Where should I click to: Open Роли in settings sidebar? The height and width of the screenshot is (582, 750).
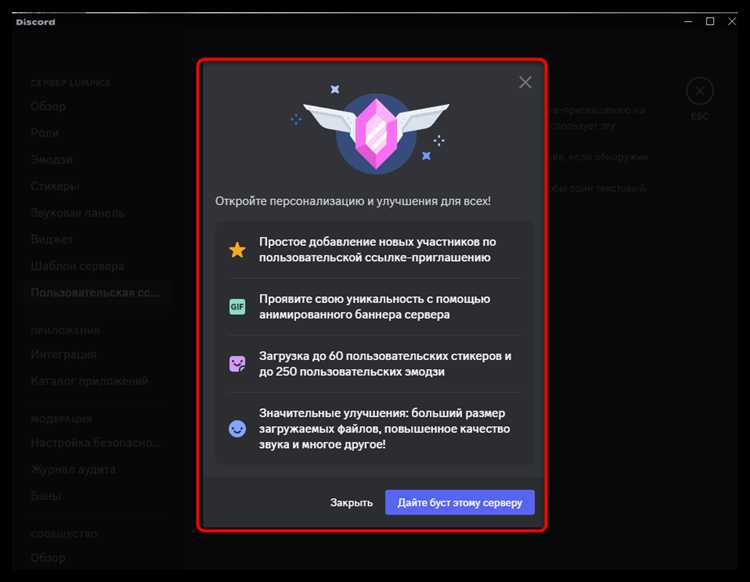tap(45, 132)
